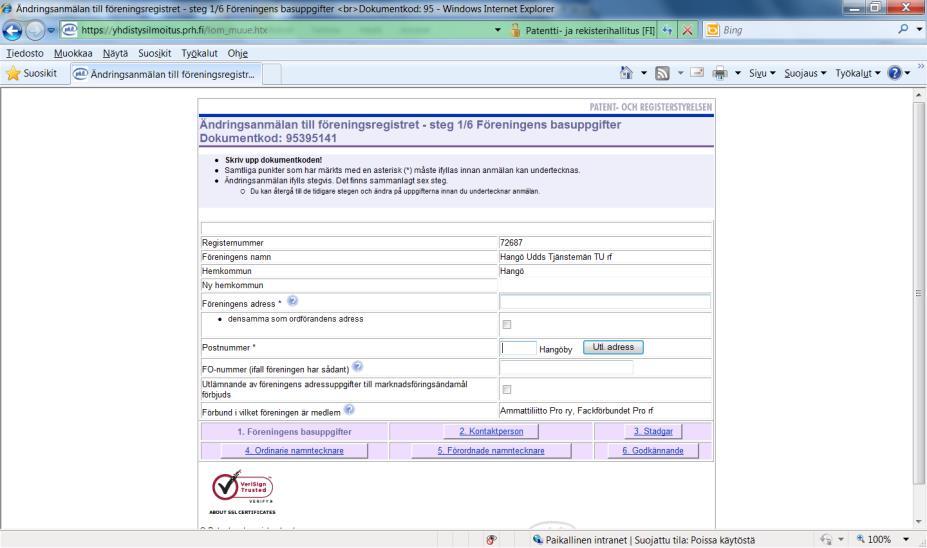Check densamma som ordförandens adress checkbox

pos(507,325)
